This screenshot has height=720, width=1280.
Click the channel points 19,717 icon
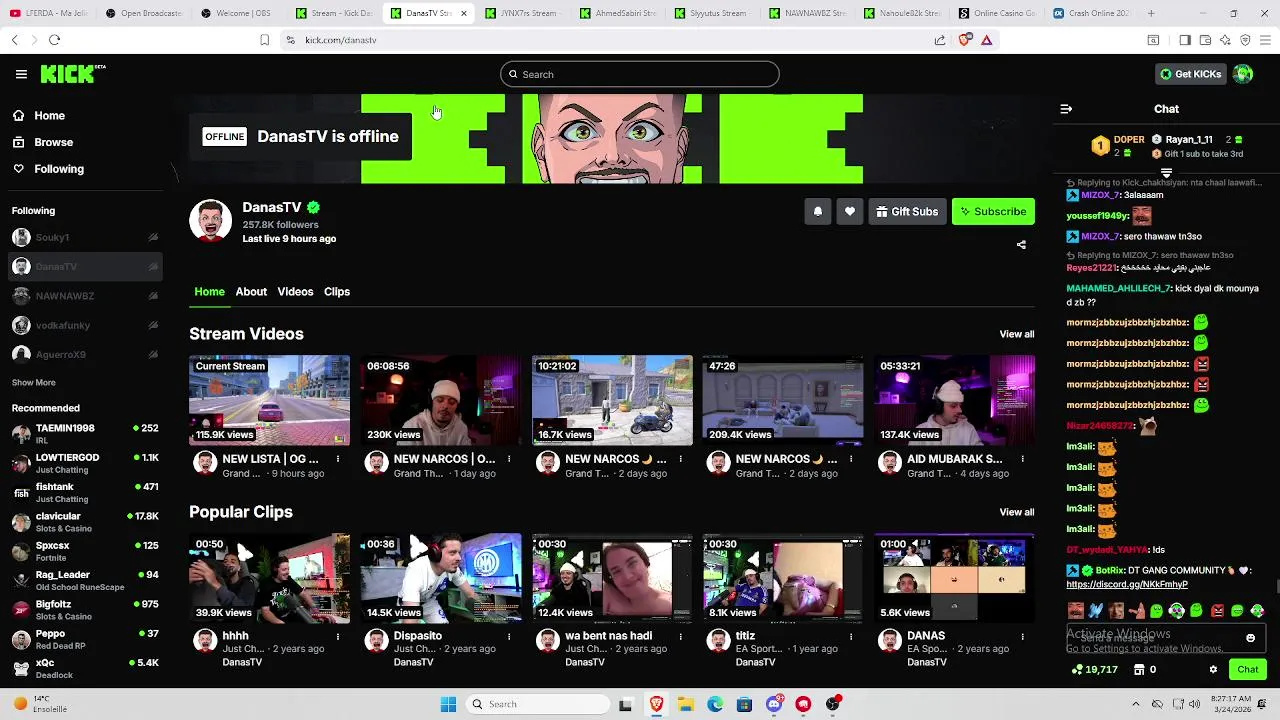1077,670
